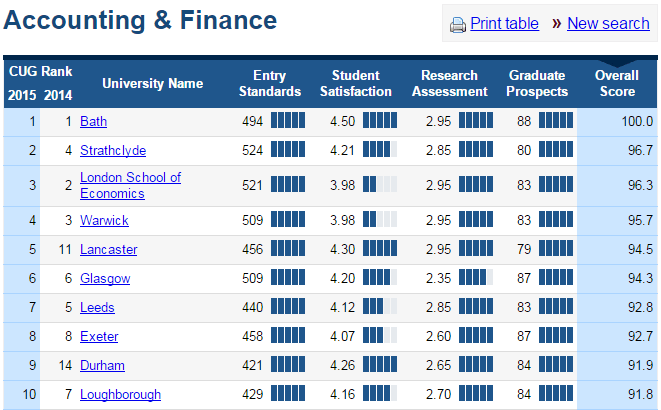Screen dimensions: 661x410
Task: Select Lancaster's Student Satisfaction value 4.30
Action: click(x=342, y=249)
